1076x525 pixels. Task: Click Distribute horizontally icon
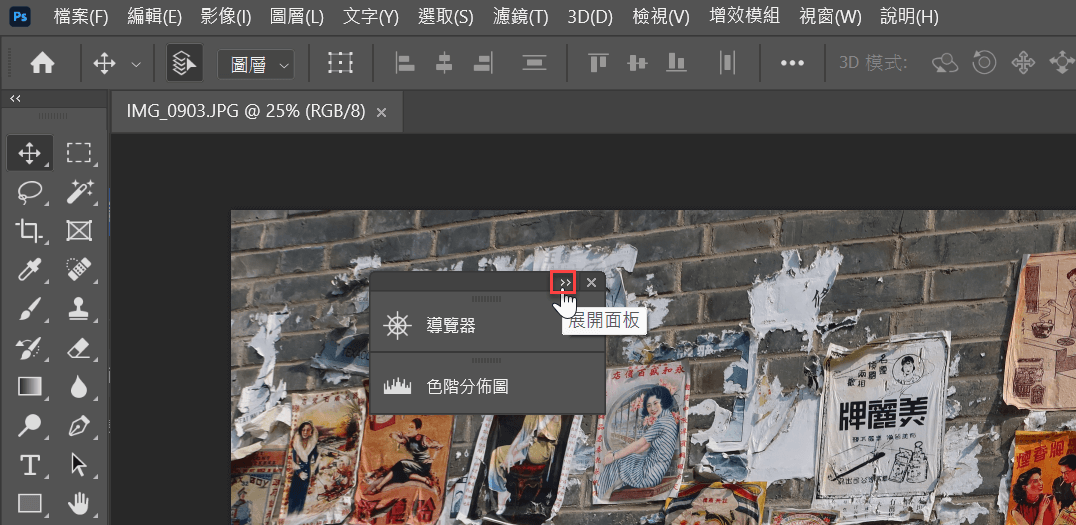[727, 63]
